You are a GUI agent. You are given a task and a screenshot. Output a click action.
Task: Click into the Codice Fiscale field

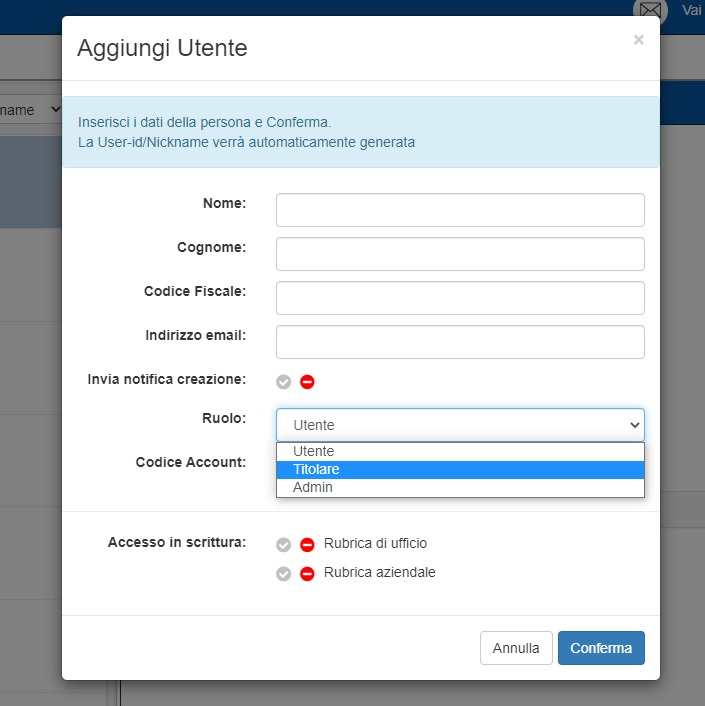(460, 298)
